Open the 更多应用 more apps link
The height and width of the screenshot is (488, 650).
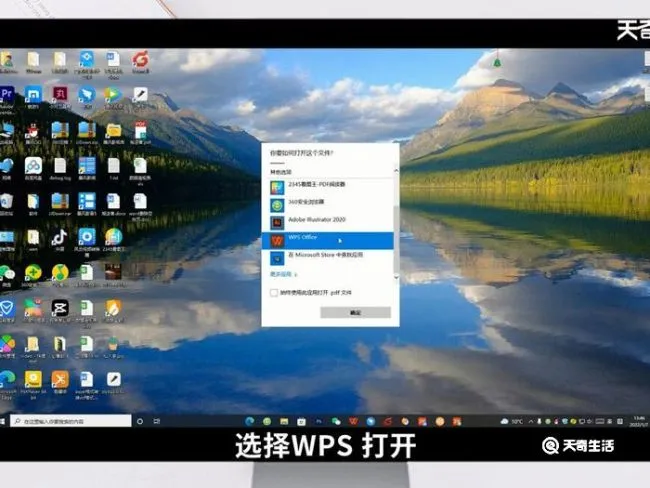point(284,274)
